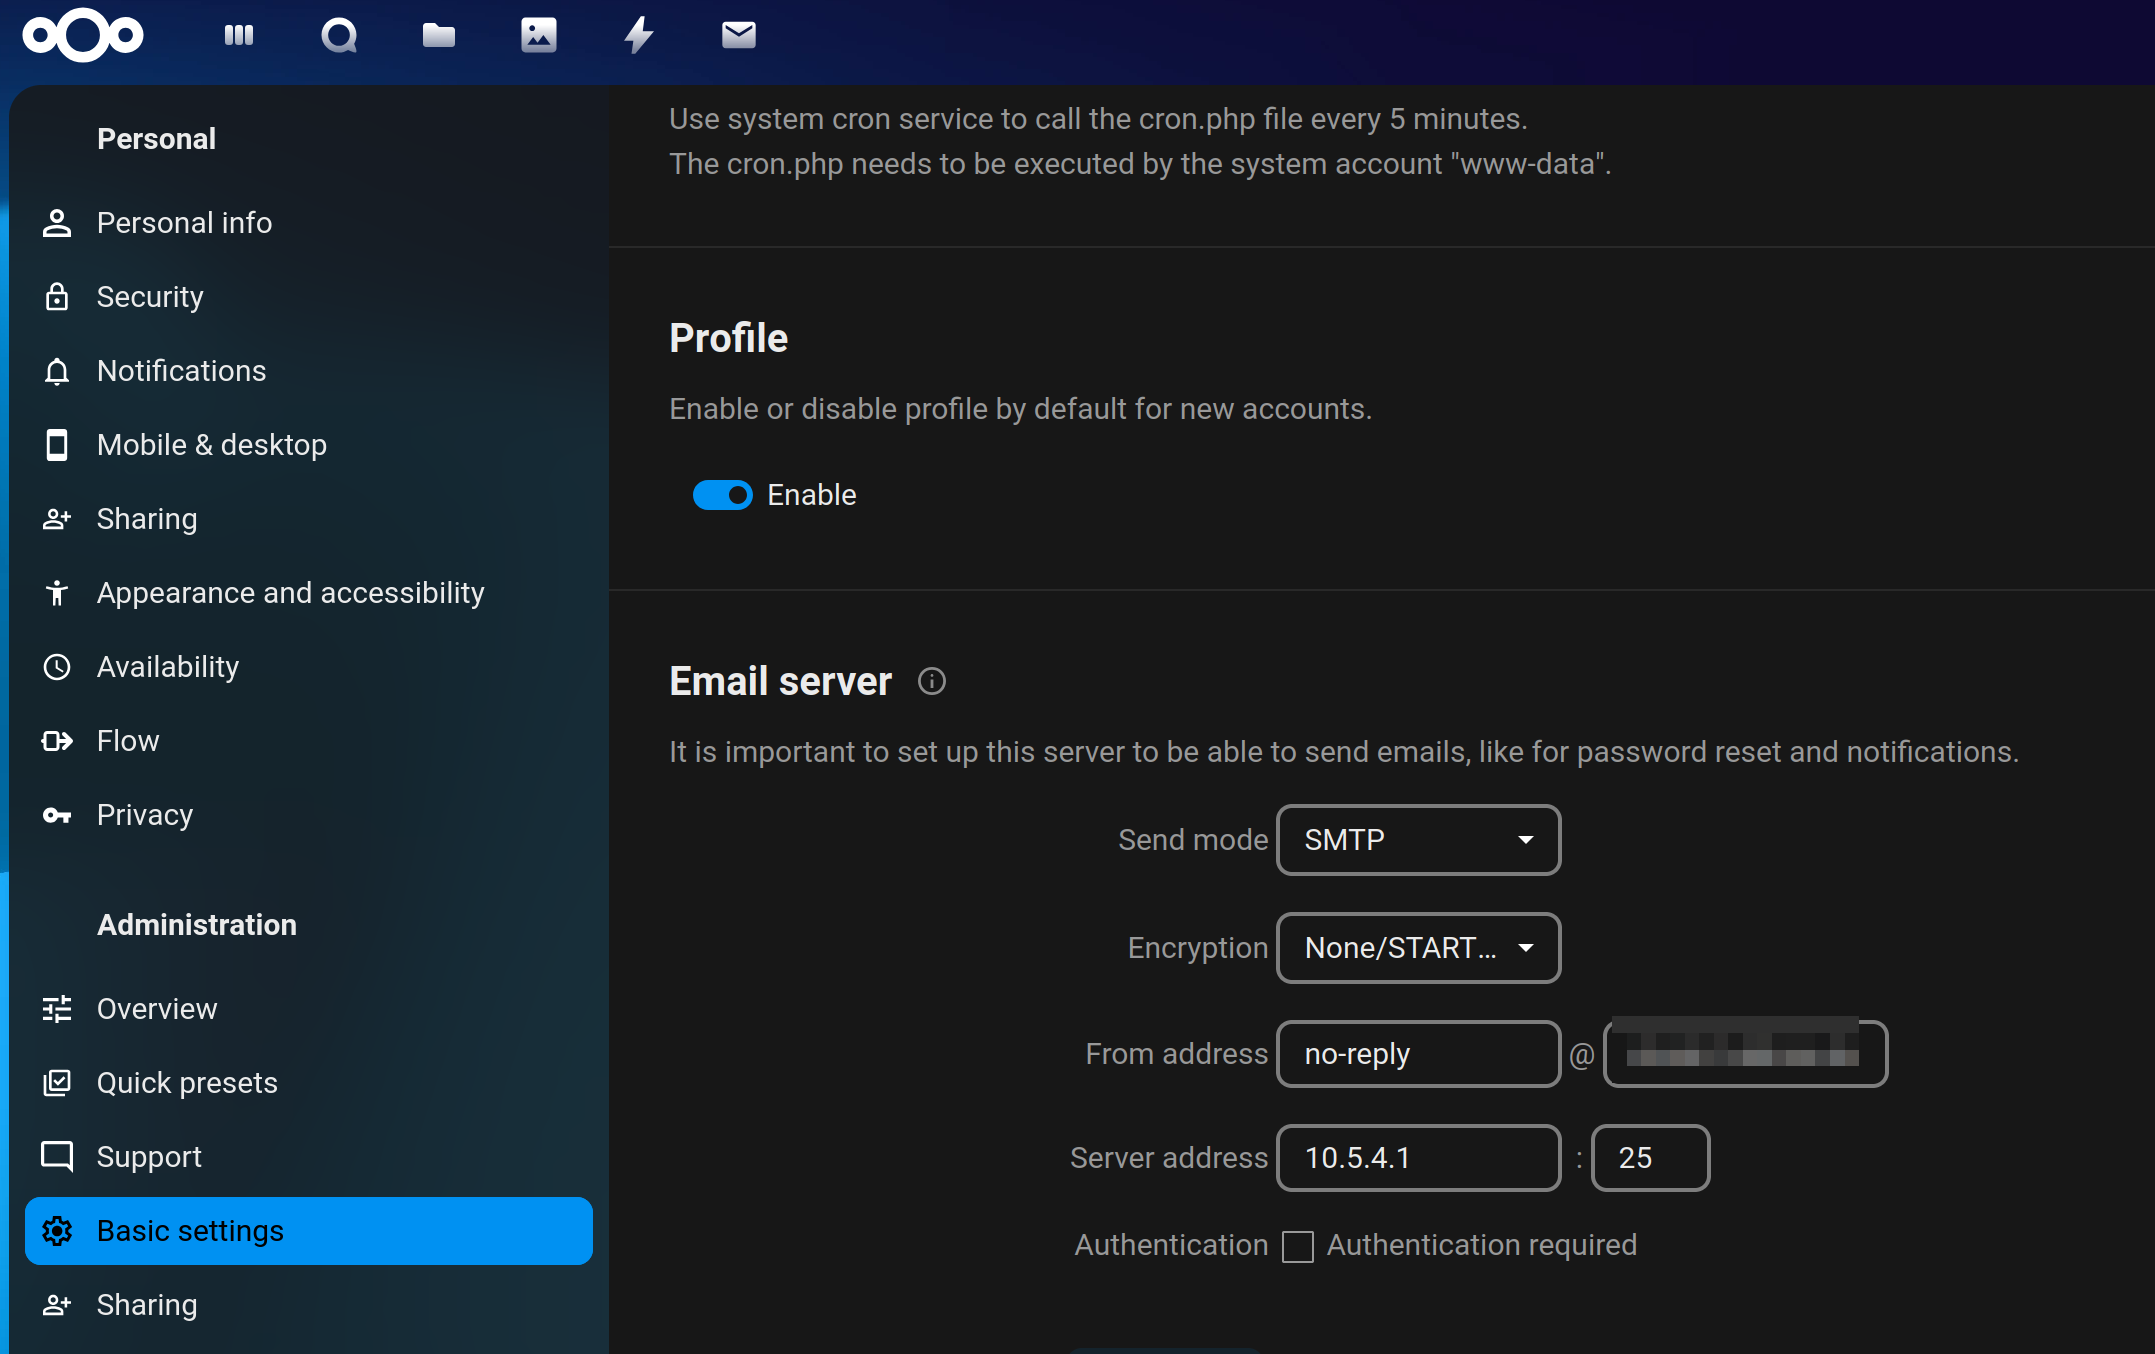The image size is (2155, 1354).
Task: Toggle the Profile Enable switch
Action: click(722, 495)
